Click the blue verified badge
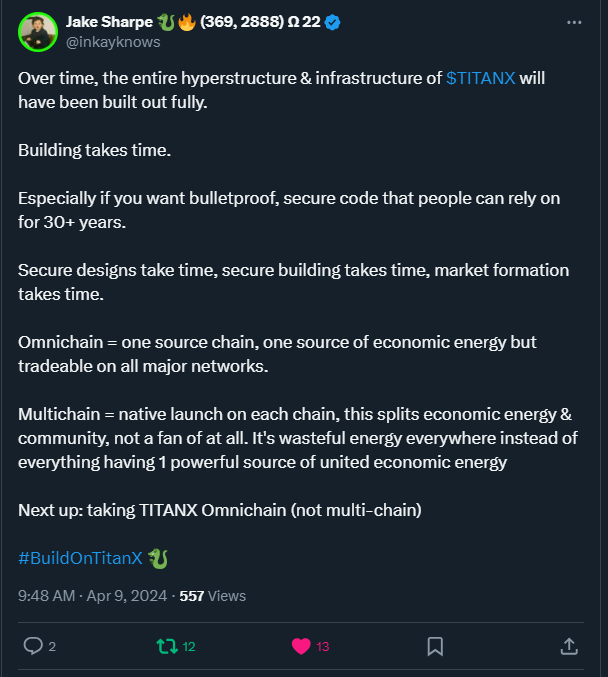 (333, 23)
